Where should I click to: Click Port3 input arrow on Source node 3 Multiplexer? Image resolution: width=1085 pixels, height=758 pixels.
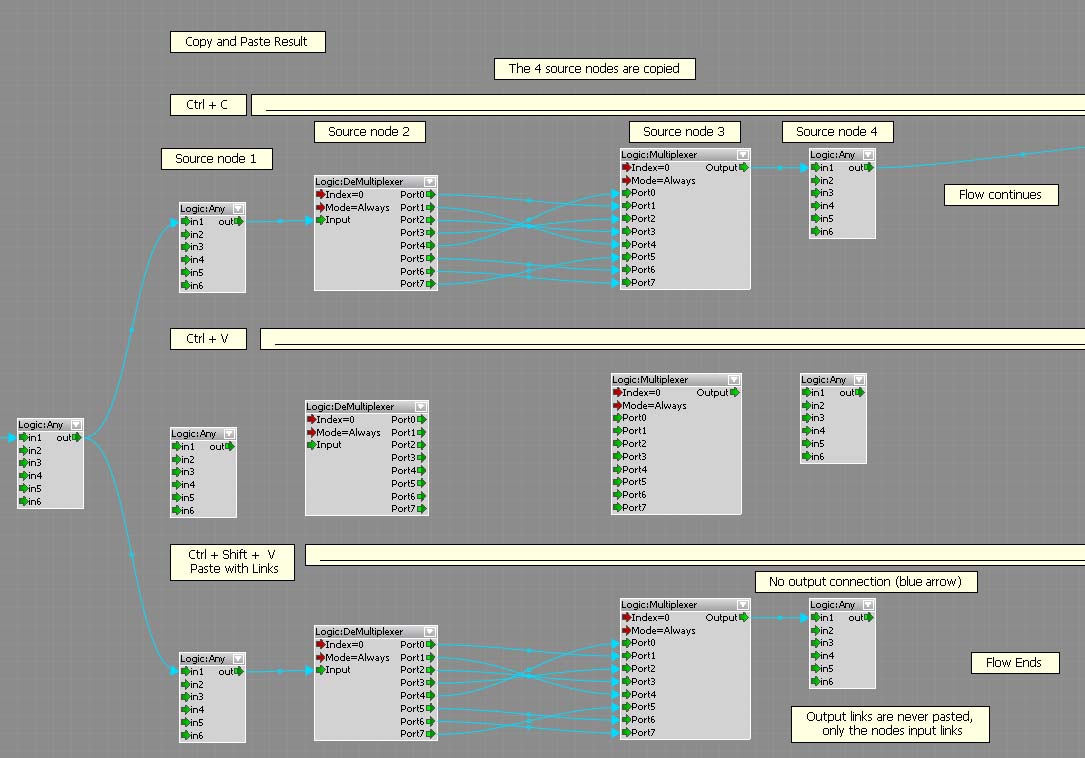(x=626, y=232)
